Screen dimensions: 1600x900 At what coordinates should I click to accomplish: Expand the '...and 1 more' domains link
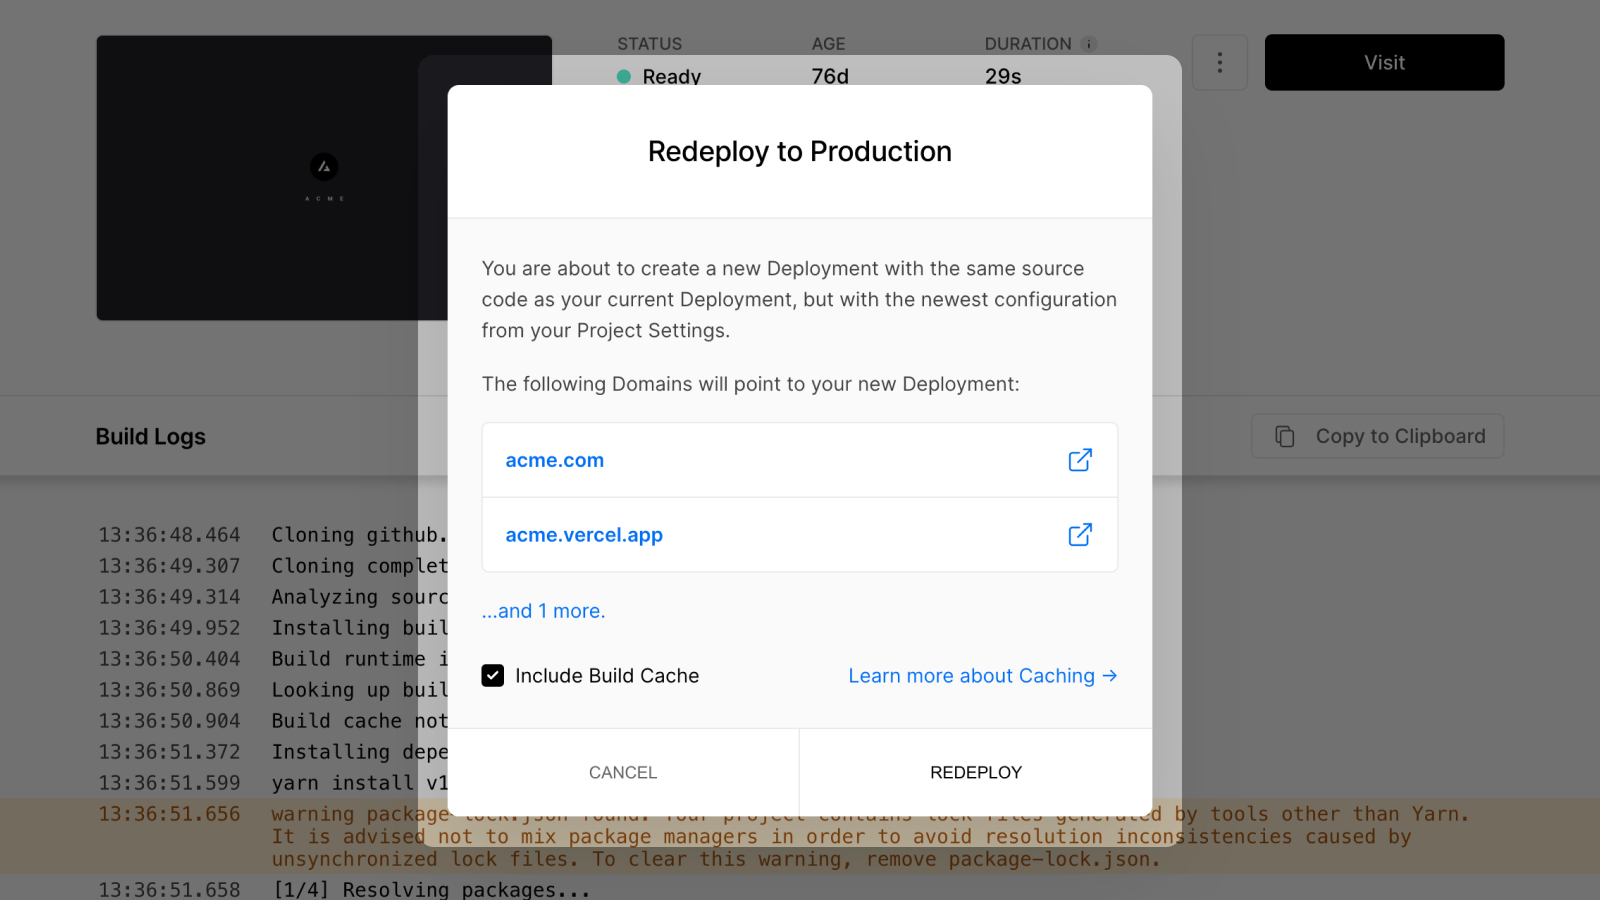point(543,611)
